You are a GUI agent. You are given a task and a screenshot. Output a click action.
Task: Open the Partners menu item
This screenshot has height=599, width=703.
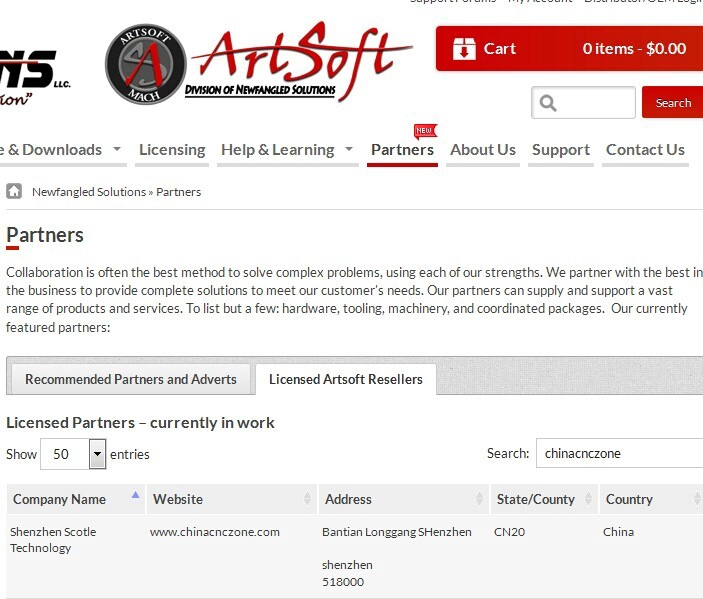coord(402,150)
